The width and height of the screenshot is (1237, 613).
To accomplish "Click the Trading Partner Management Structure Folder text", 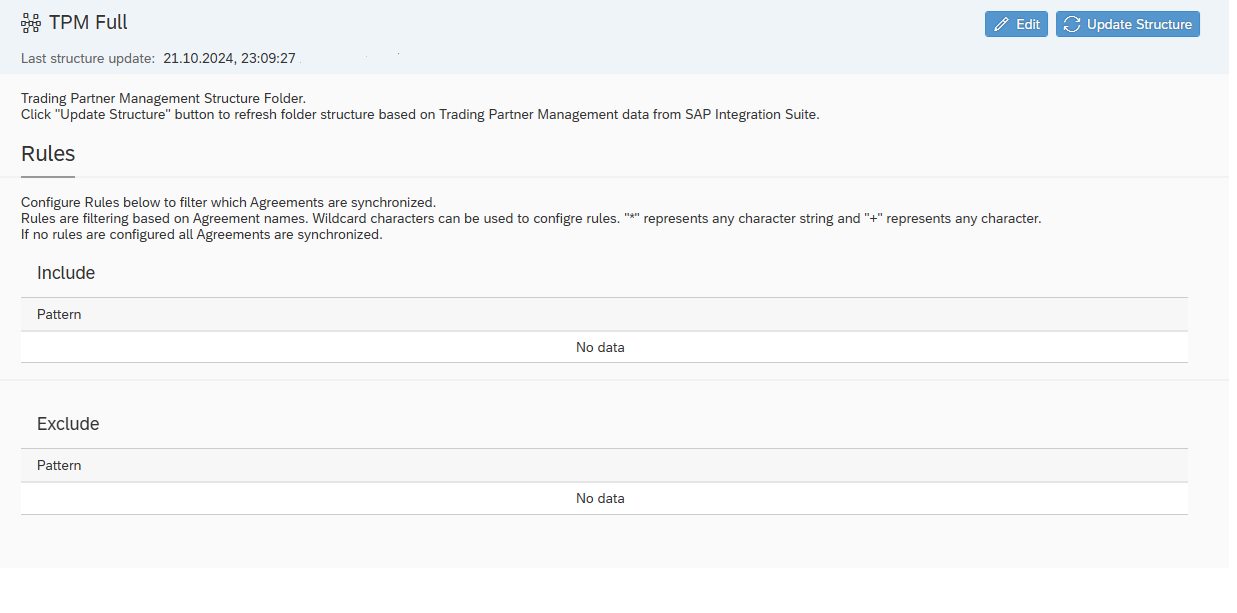I will pyautogui.click(x=163, y=99).
